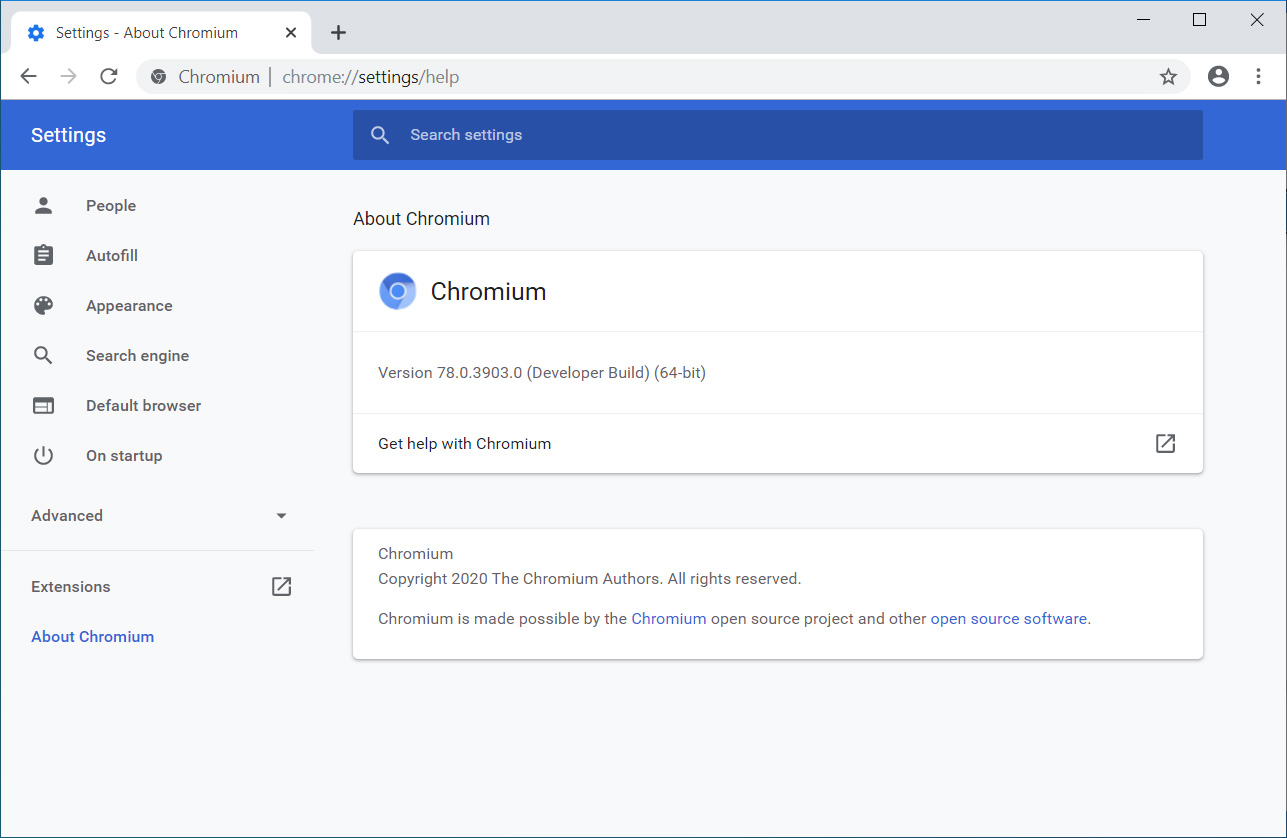Open the profile avatar menu

(x=1218, y=76)
